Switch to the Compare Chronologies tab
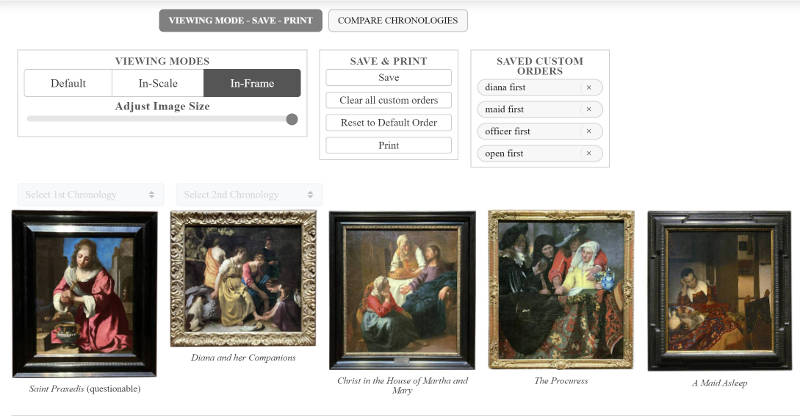 pos(397,20)
